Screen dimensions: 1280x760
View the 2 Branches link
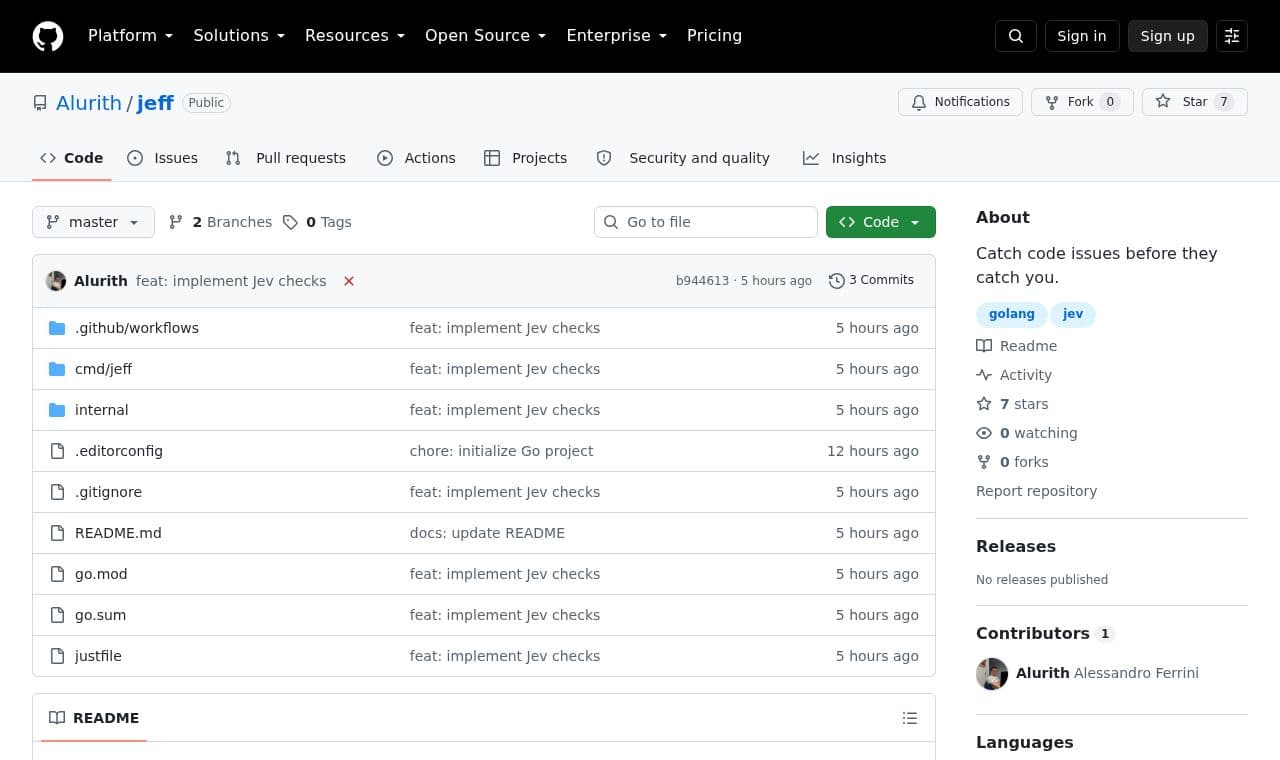coord(221,222)
